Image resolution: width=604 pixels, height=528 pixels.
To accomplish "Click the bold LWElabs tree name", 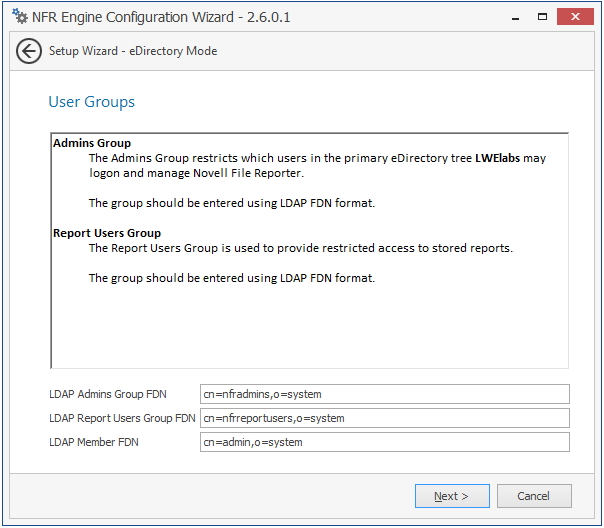I will tap(502, 158).
